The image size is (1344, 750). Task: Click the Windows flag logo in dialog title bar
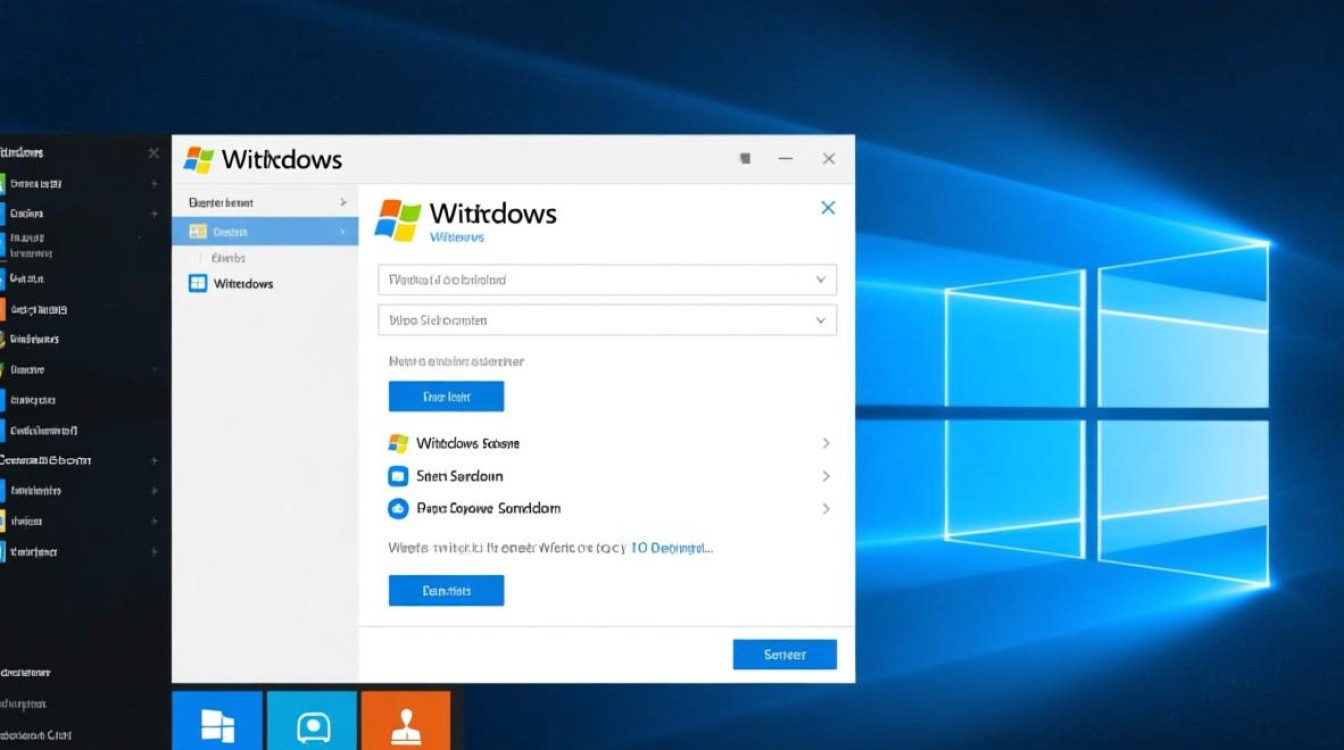(x=199, y=160)
